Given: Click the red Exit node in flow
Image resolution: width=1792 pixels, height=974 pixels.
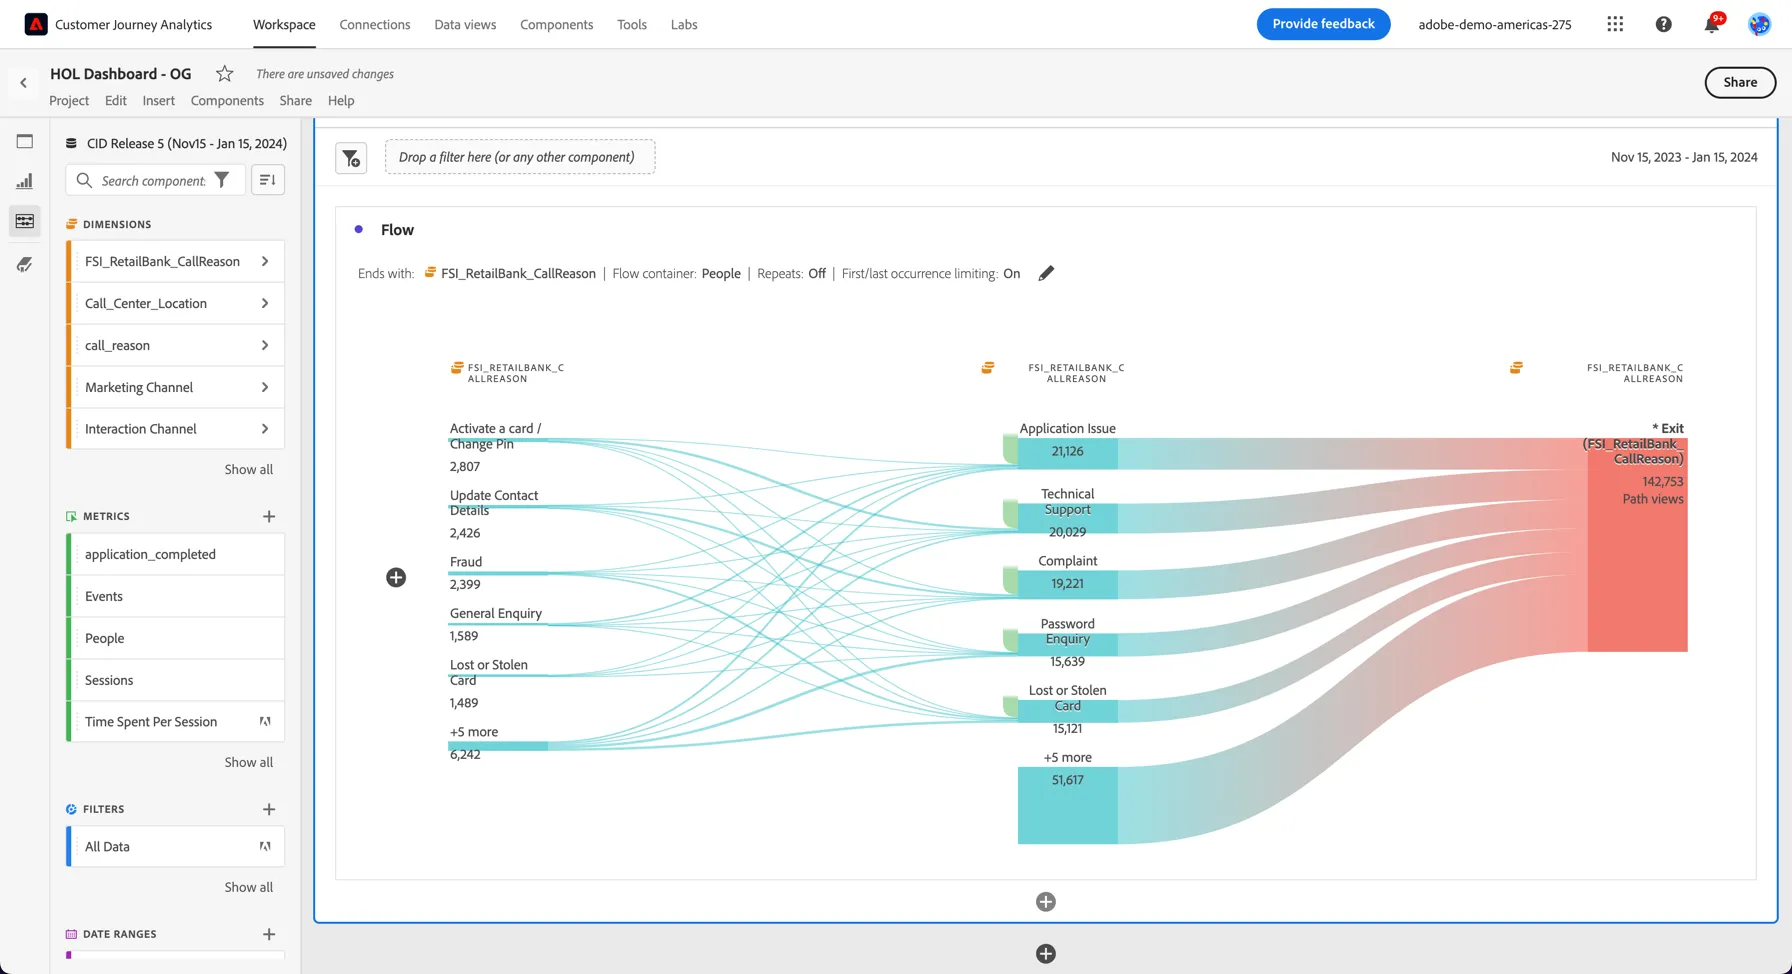Looking at the screenshot, I should 1637,545.
